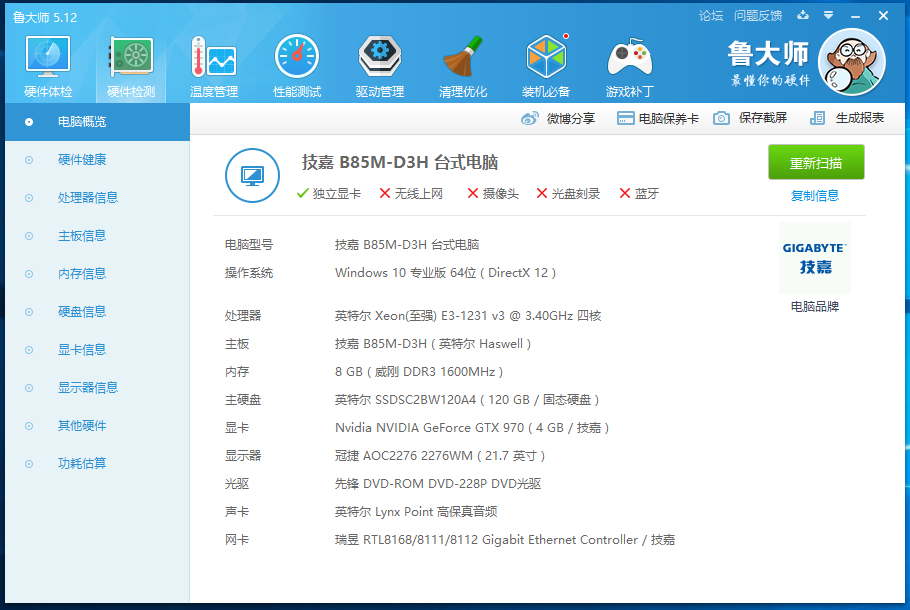Click the title 技嘉 B85M-D3H 台式电脑
The height and width of the screenshot is (610, 910).
click(400, 163)
